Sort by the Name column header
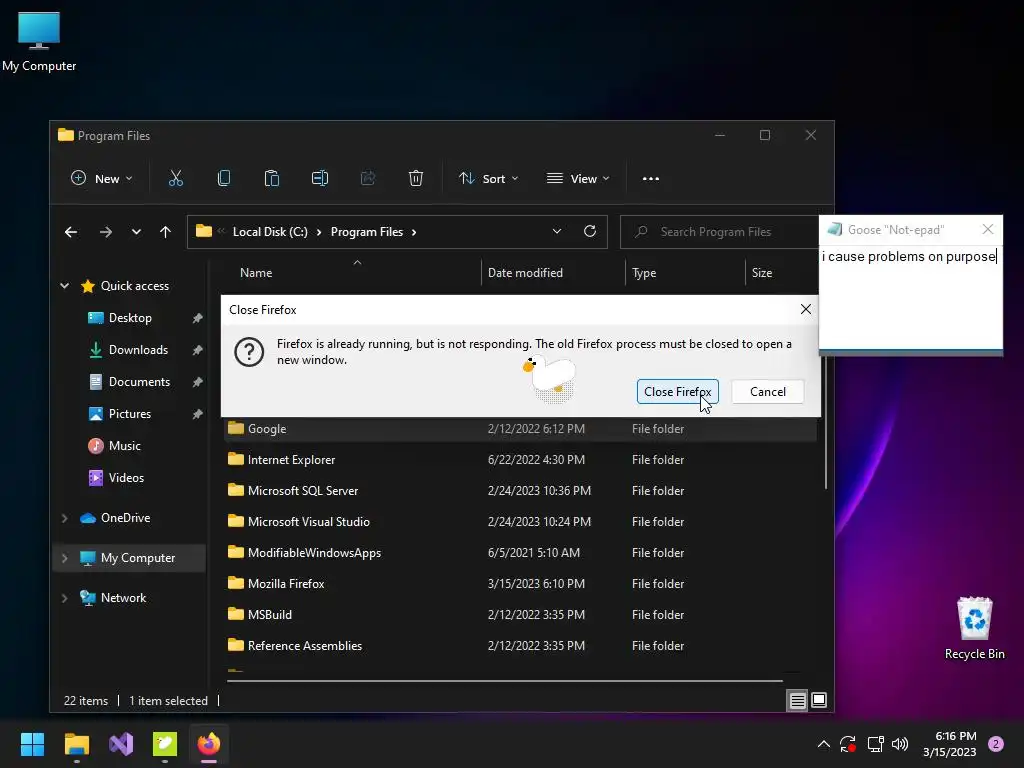1024x768 pixels. [255, 273]
